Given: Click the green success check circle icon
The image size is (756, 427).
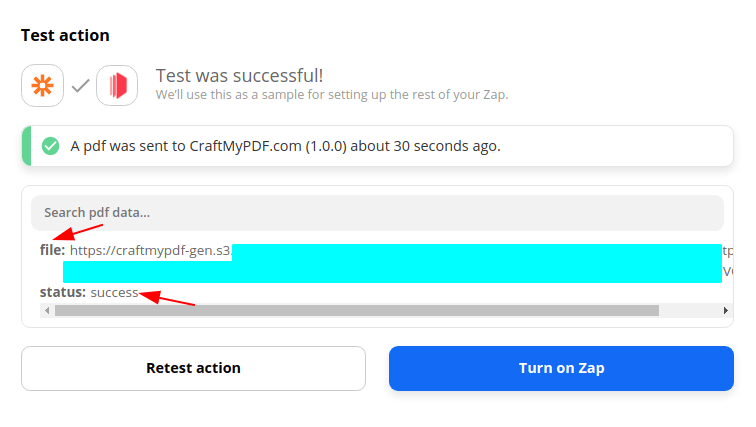Looking at the screenshot, I should [x=50, y=146].
